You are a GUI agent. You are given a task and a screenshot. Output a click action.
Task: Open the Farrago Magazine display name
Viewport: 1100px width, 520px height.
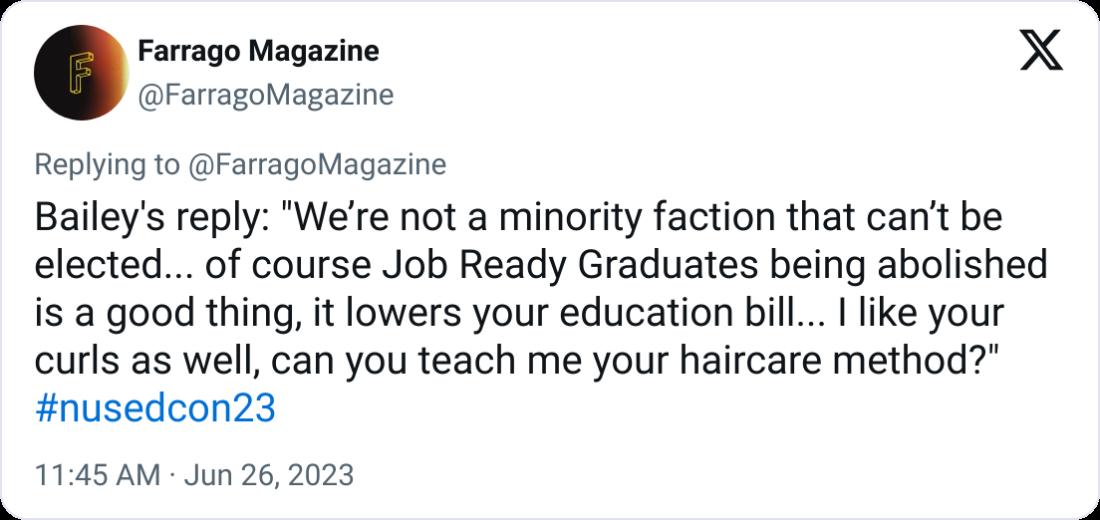pyautogui.click(x=258, y=51)
